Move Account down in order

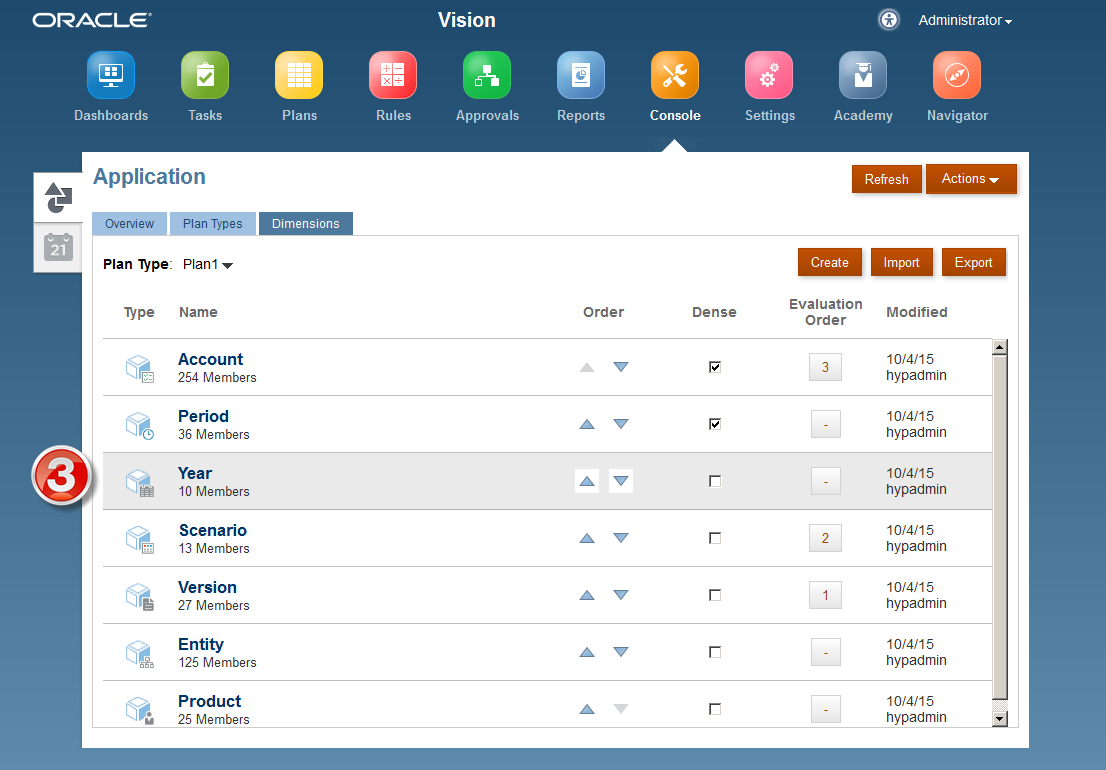(x=621, y=367)
